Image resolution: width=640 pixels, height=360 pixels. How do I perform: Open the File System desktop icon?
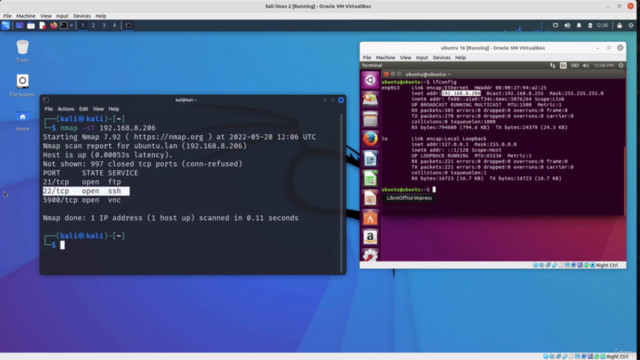(22, 85)
